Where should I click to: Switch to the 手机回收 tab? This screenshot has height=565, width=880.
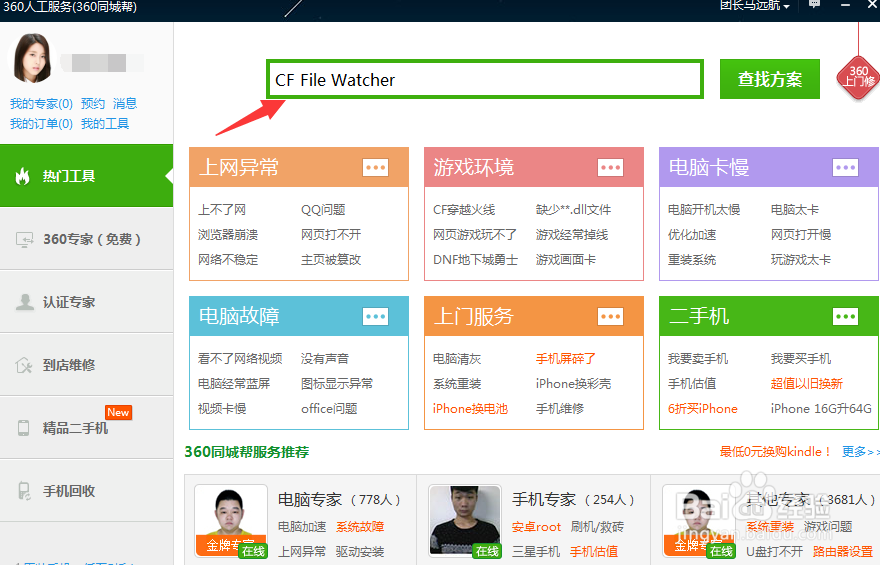point(86,491)
